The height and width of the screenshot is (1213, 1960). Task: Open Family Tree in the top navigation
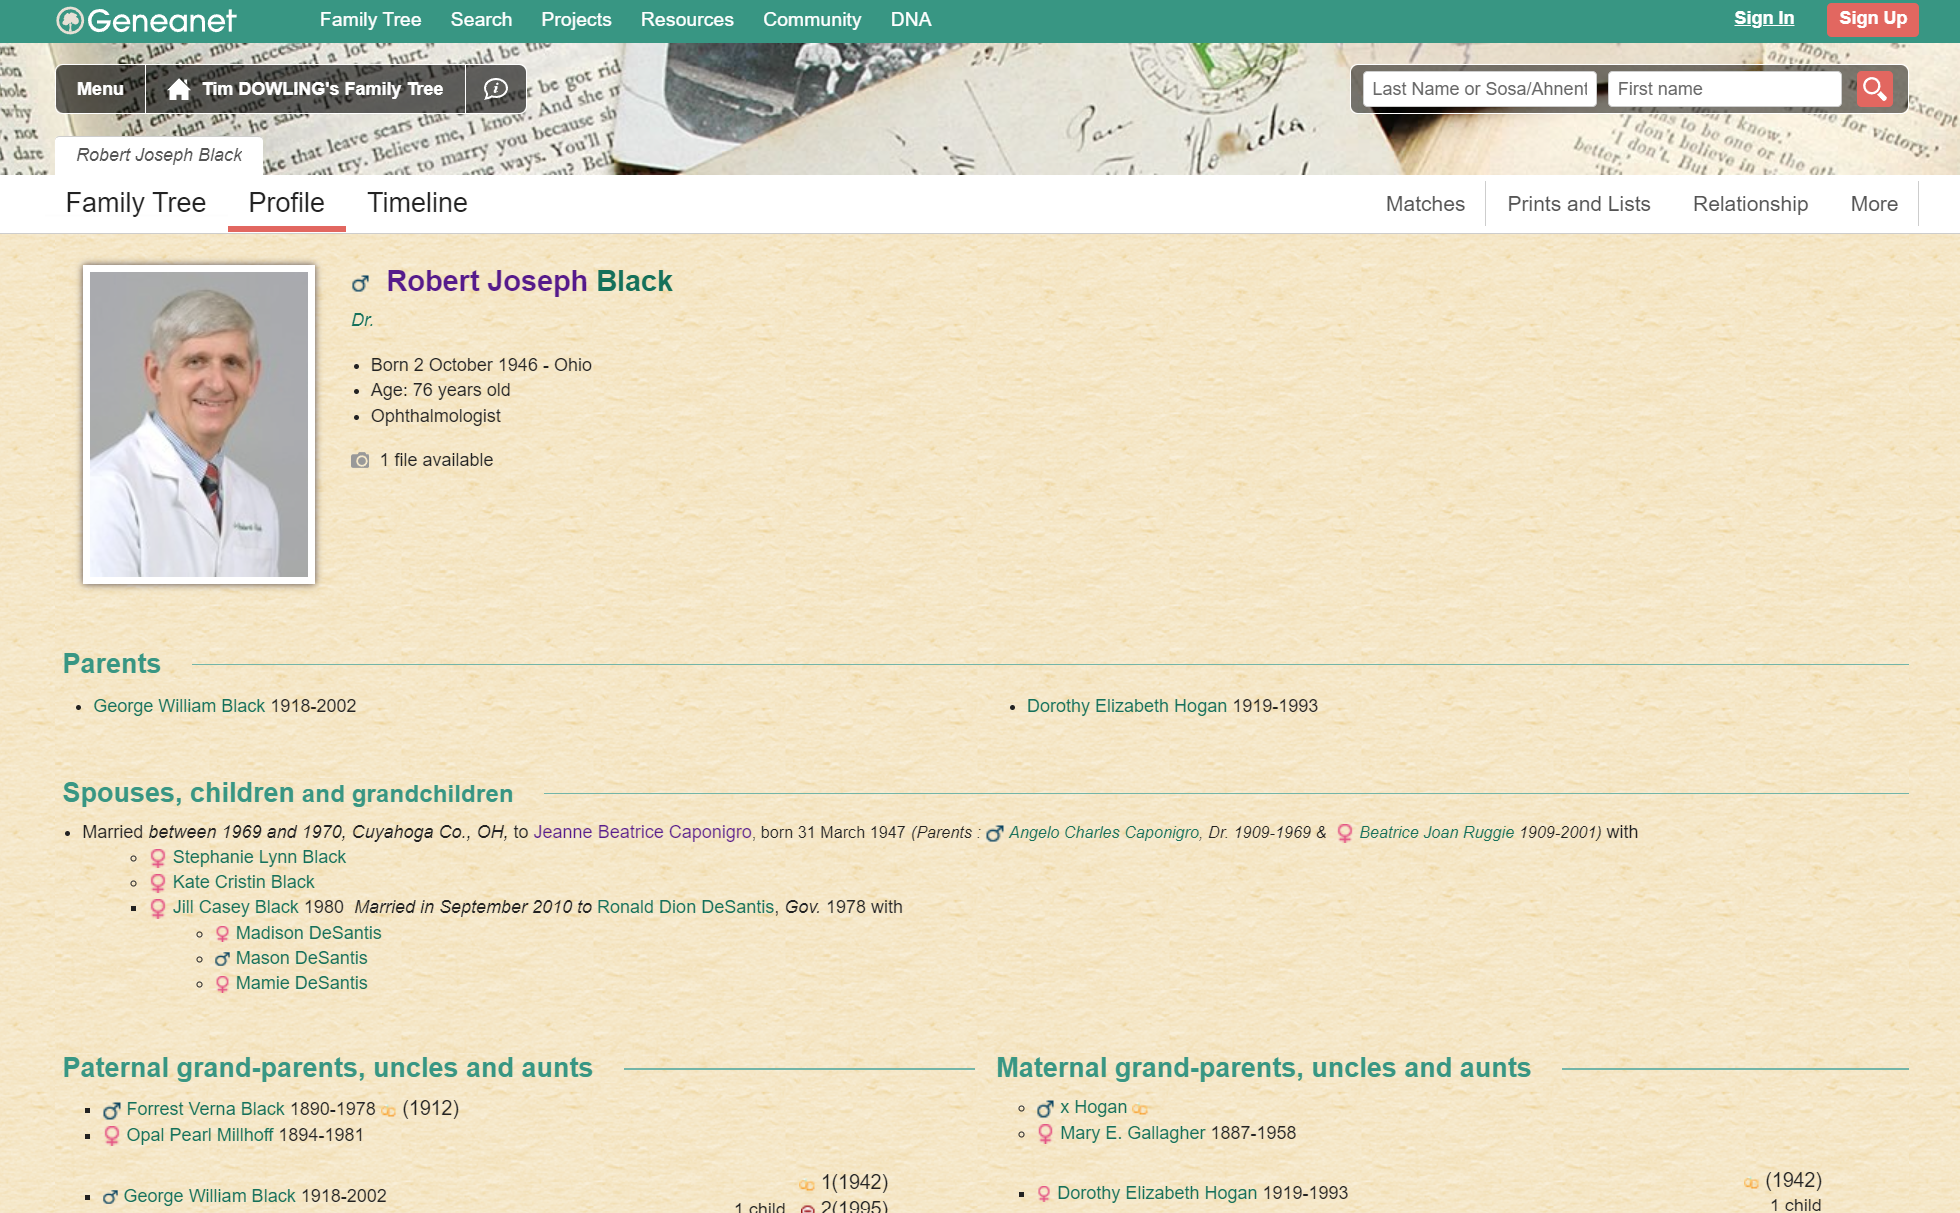pyautogui.click(x=370, y=20)
